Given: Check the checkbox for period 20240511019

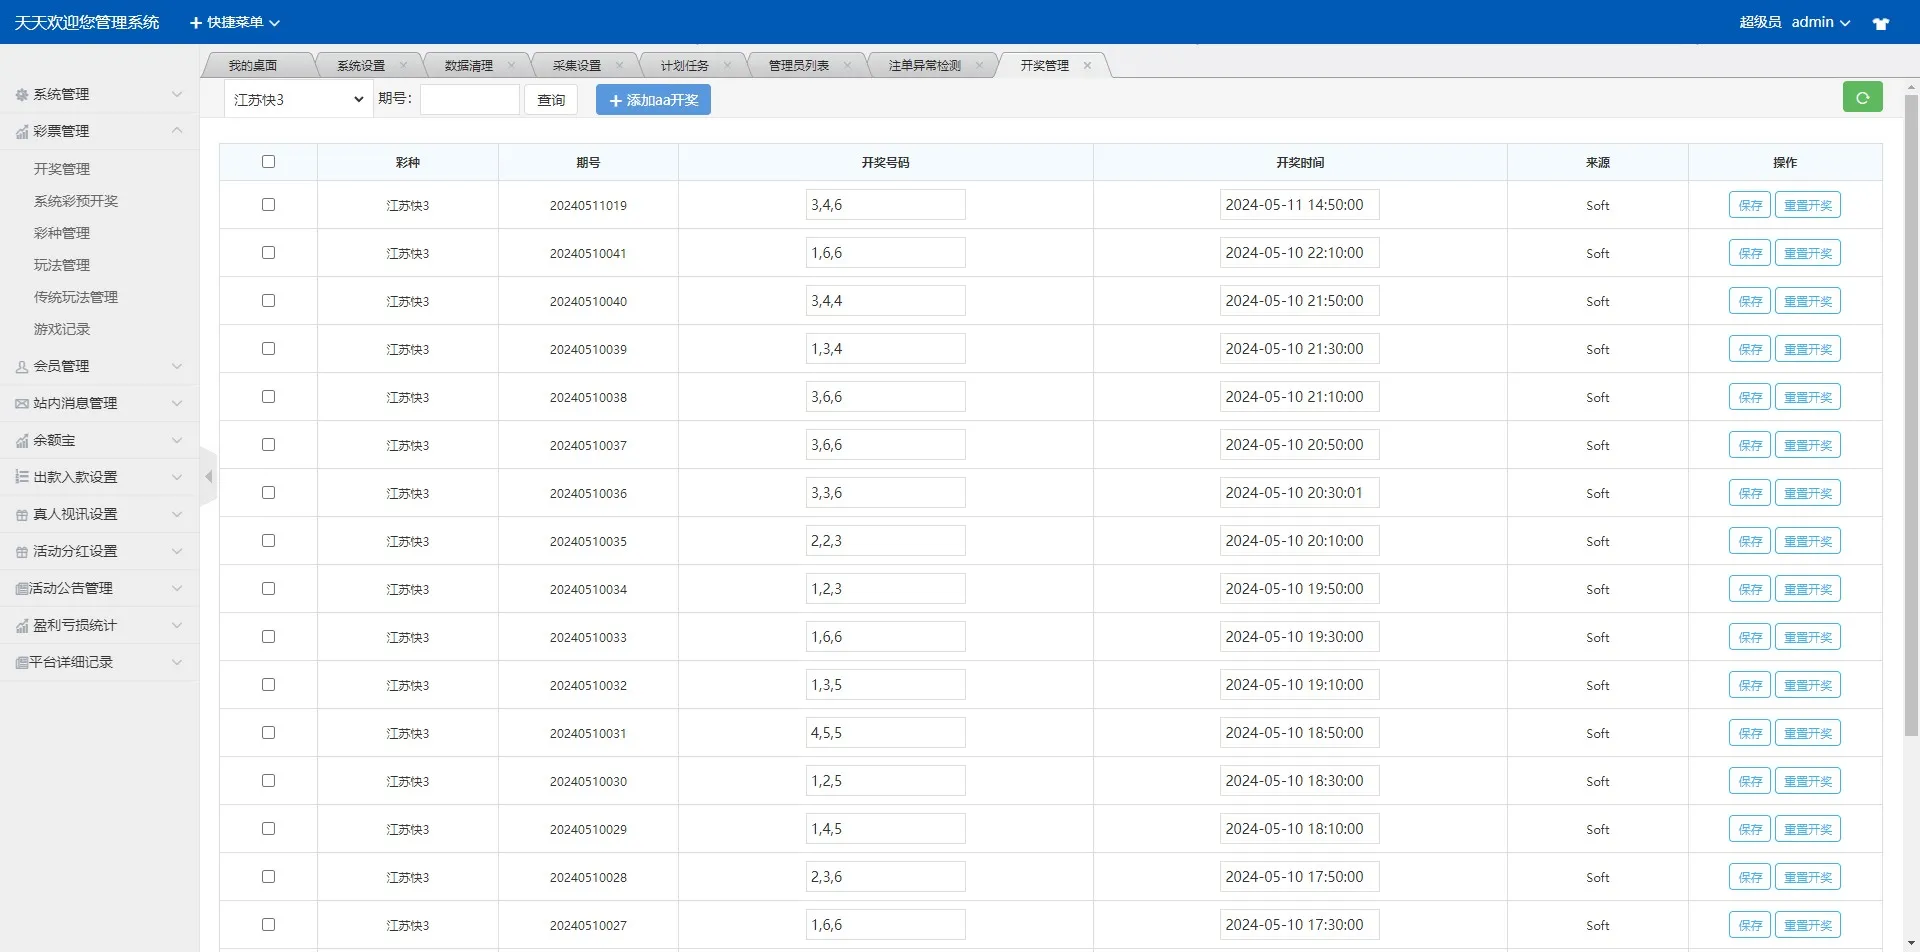Looking at the screenshot, I should pyautogui.click(x=268, y=204).
